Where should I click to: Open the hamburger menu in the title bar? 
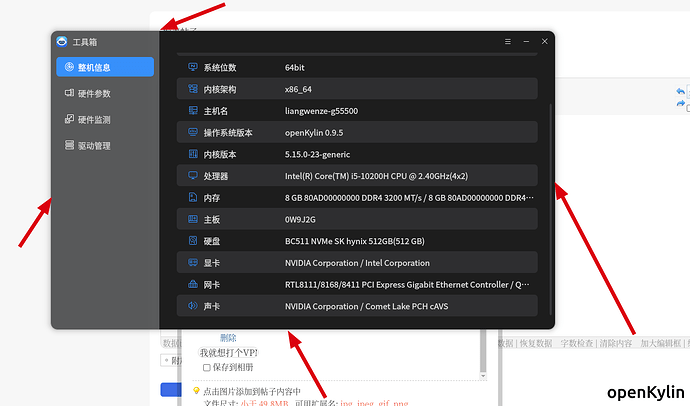pos(508,41)
